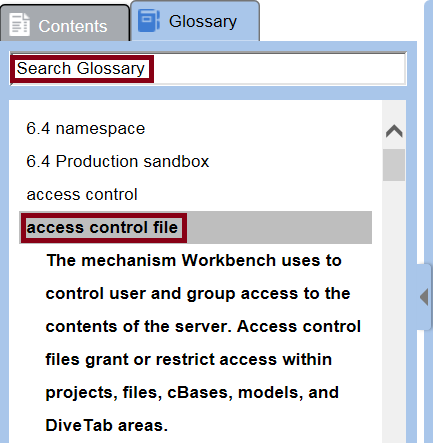This screenshot has width=433, height=443.
Task: Expand the '6.4 Production sandbox' term
Action: coord(117,161)
